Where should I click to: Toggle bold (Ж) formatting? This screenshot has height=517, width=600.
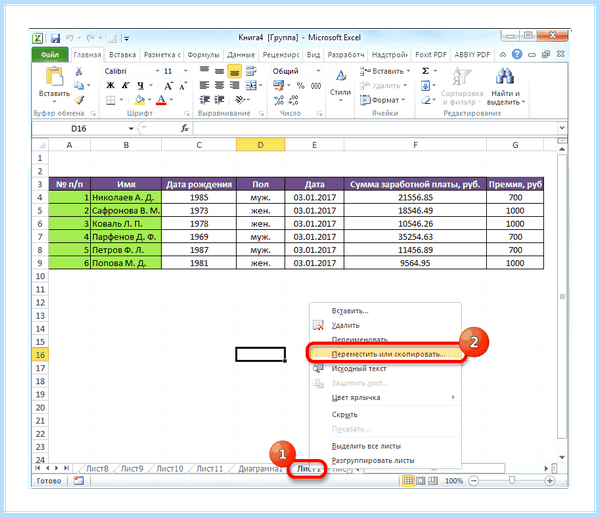pyautogui.click(x=110, y=86)
